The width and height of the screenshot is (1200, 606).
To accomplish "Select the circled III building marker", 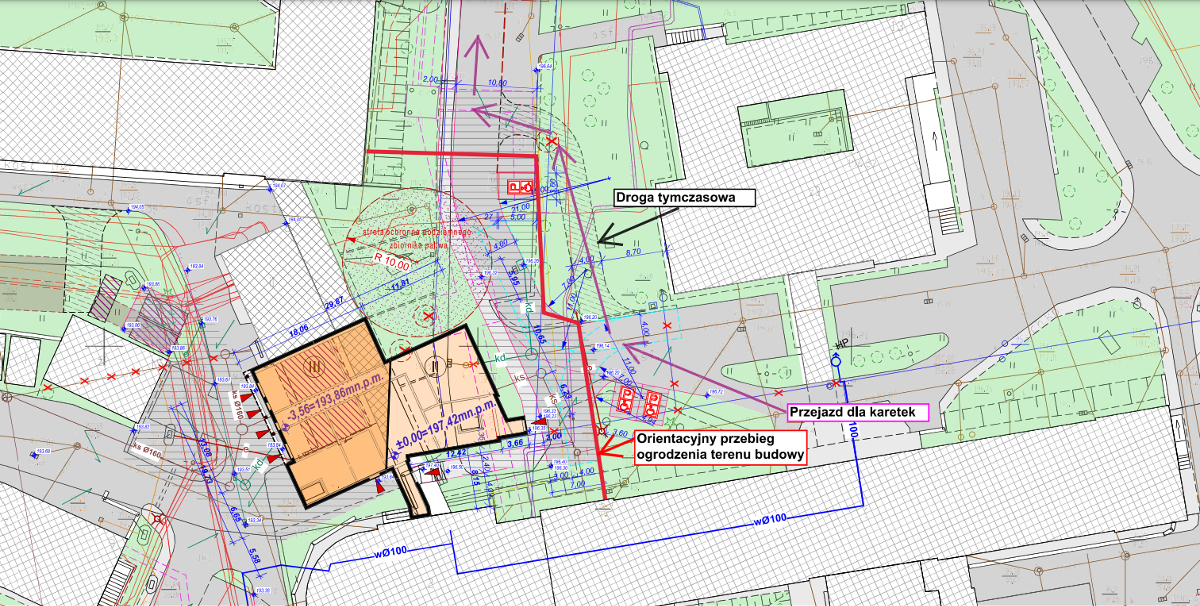I will (x=316, y=367).
